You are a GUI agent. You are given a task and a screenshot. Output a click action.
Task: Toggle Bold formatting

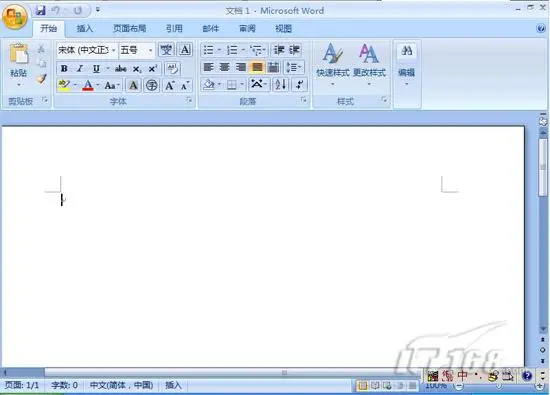[x=64, y=69]
